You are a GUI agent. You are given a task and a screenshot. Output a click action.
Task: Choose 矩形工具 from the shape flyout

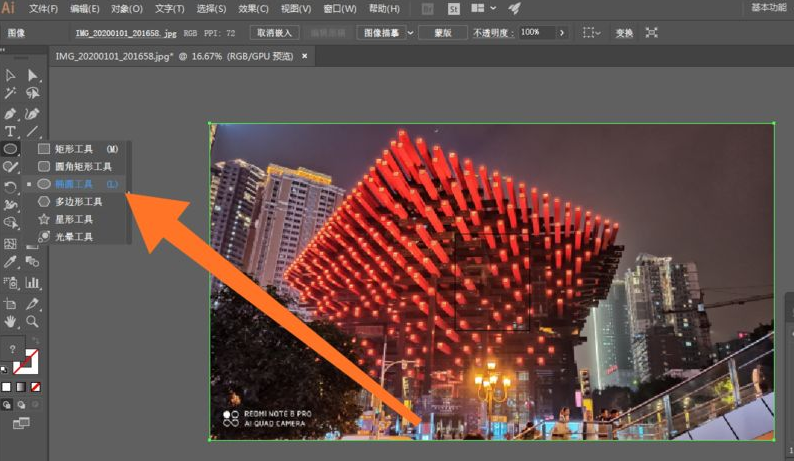point(74,149)
